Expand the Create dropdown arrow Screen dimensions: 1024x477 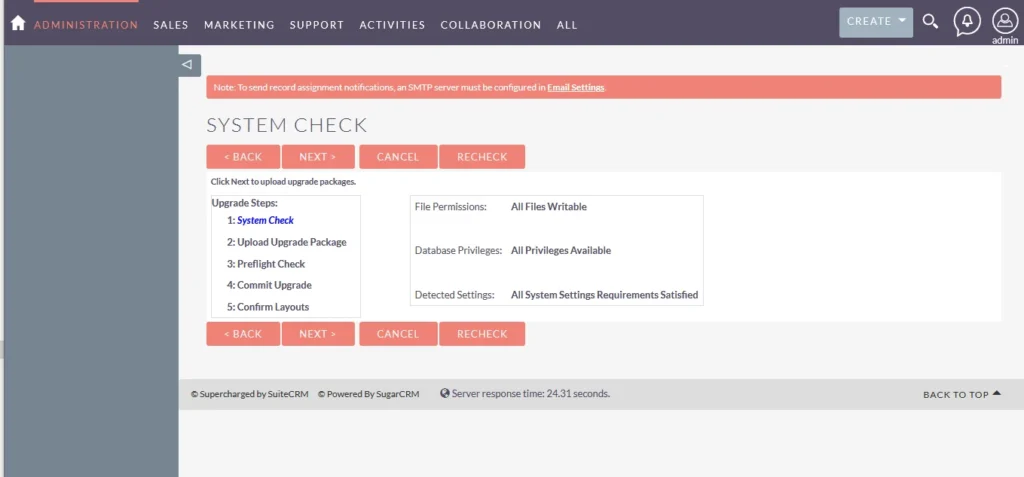click(902, 21)
